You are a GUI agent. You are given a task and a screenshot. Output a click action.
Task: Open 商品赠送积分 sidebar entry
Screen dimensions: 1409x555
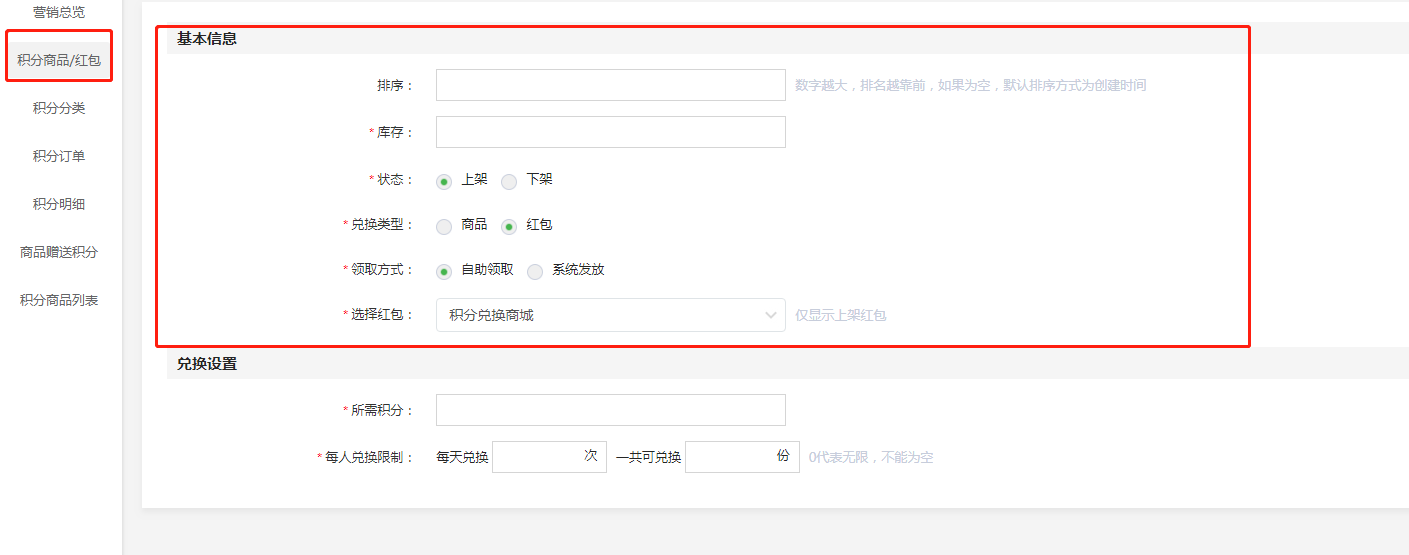pyautogui.click(x=59, y=252)
